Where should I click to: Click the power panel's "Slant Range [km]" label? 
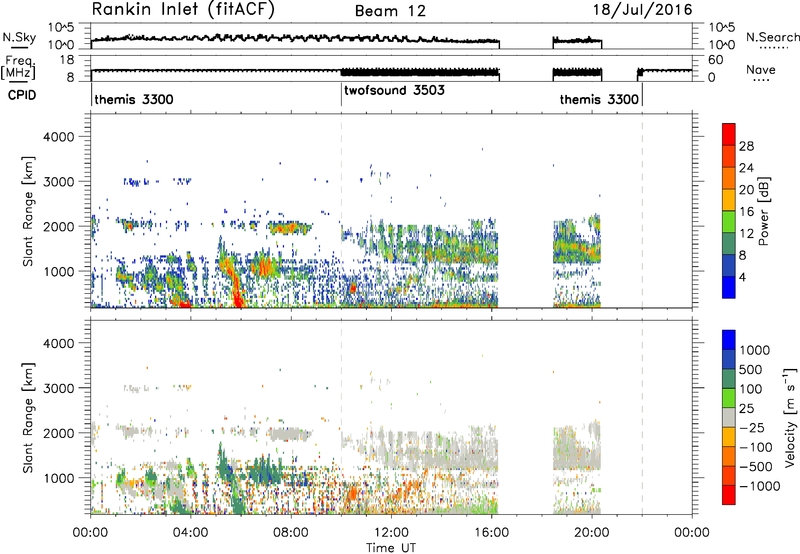28,211
